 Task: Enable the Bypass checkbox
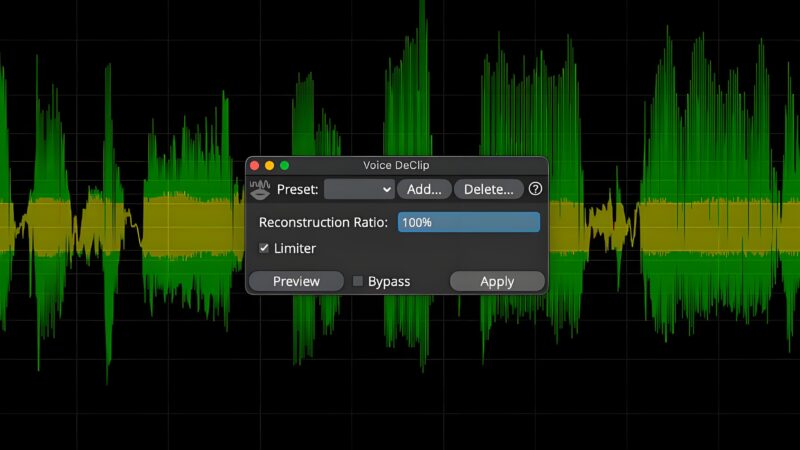click(358, 281)
